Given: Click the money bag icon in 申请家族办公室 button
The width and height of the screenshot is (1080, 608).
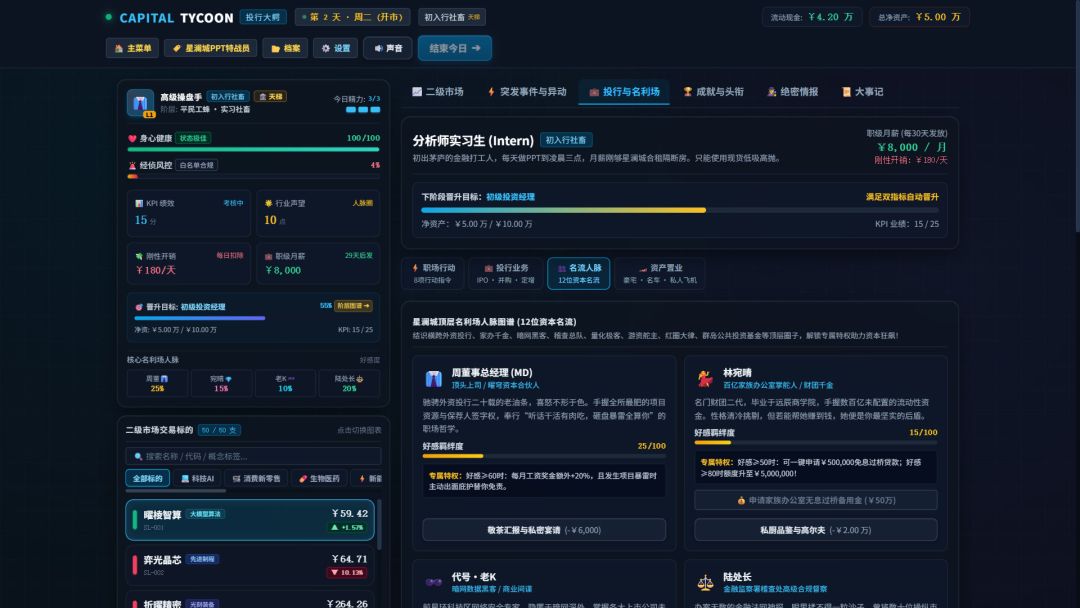Looking at the screenshot, I should click(x=741, y=501).
